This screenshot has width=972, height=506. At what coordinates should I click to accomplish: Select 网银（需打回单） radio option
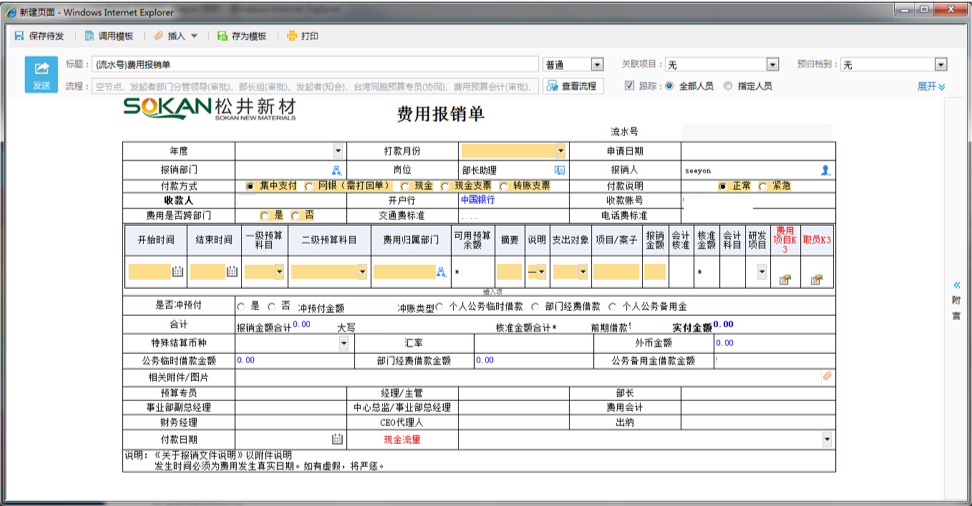click(x=309, y=186)
